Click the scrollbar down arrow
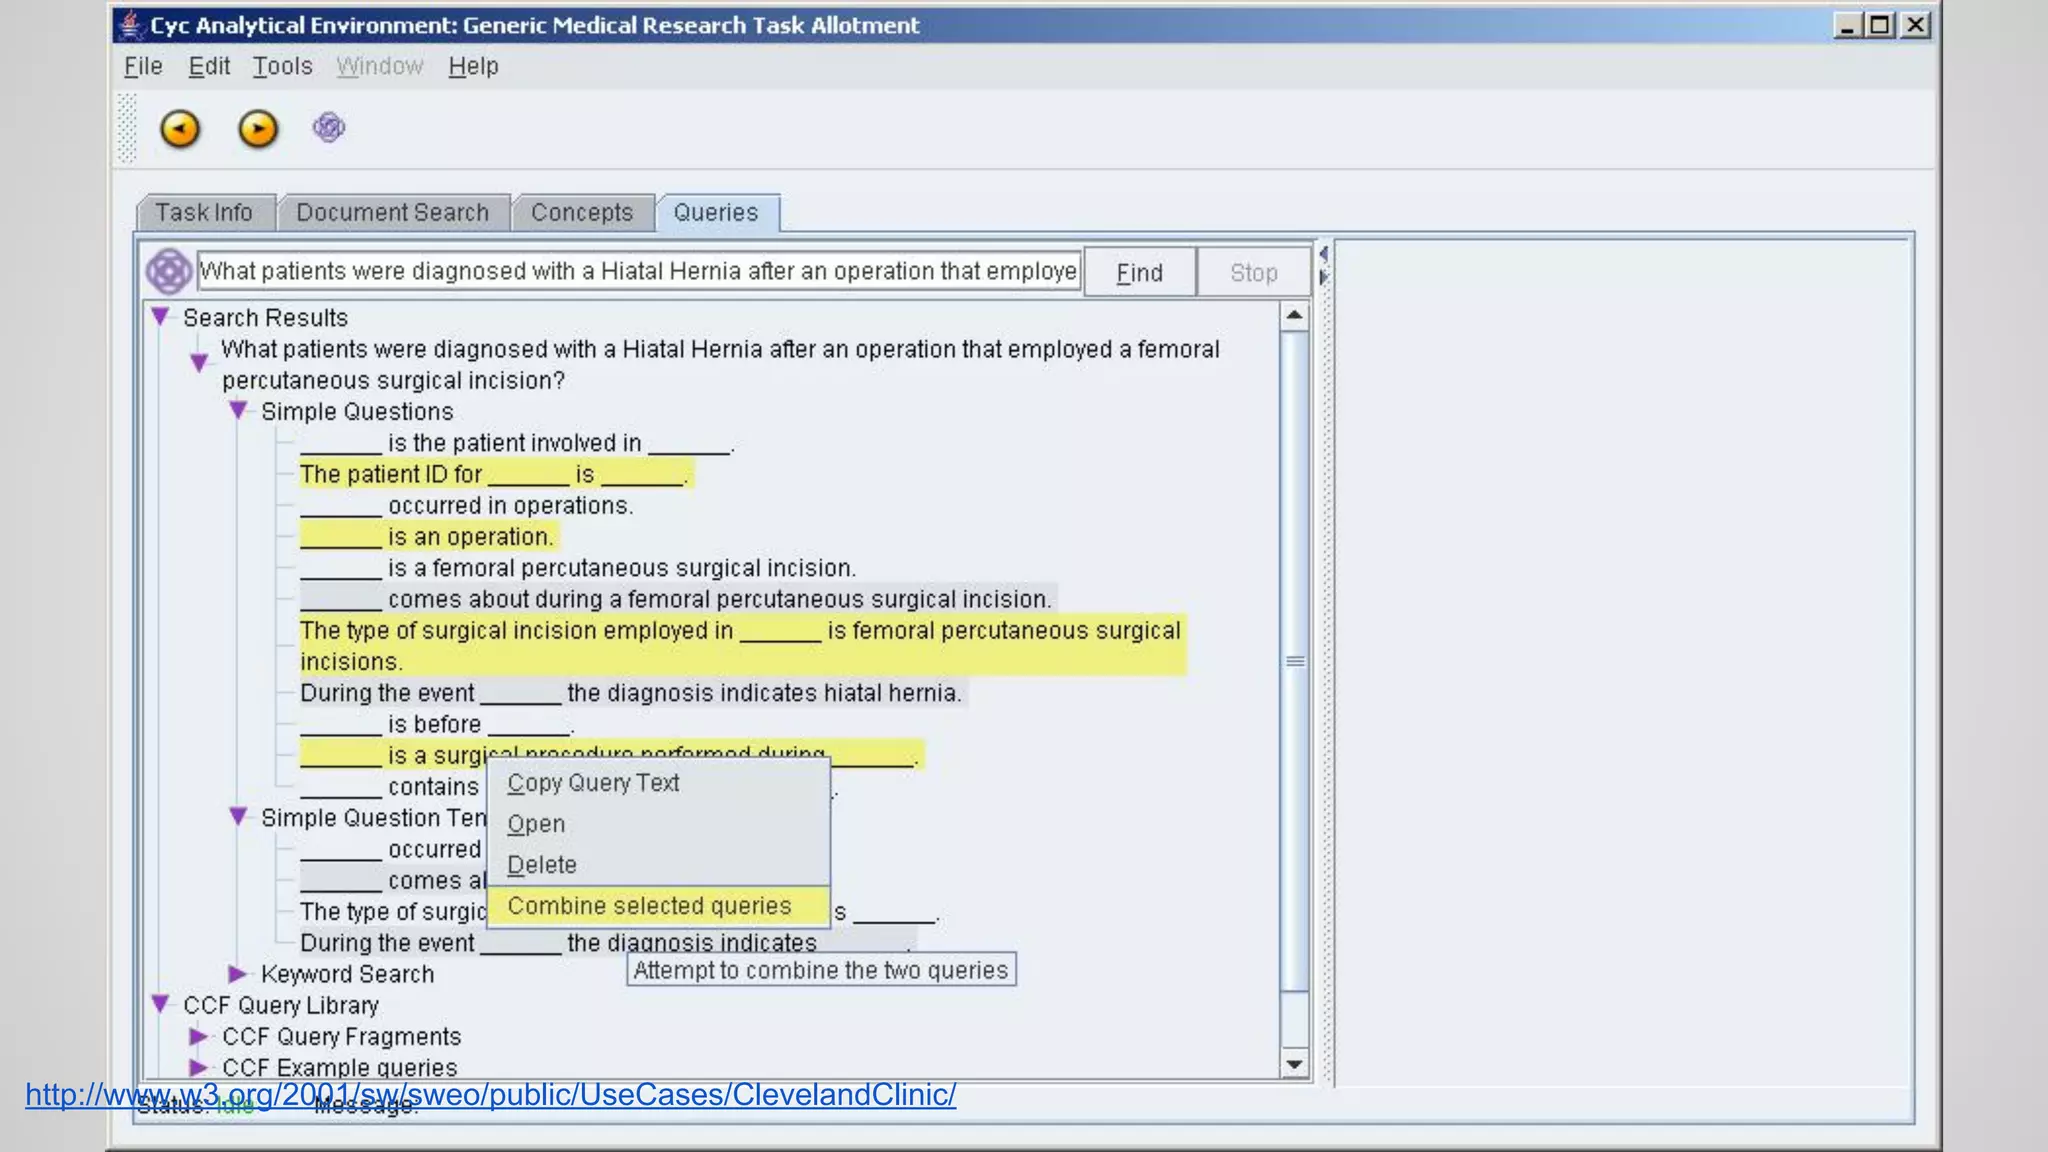2048x1152 pixels. tap(1294, 1064)
